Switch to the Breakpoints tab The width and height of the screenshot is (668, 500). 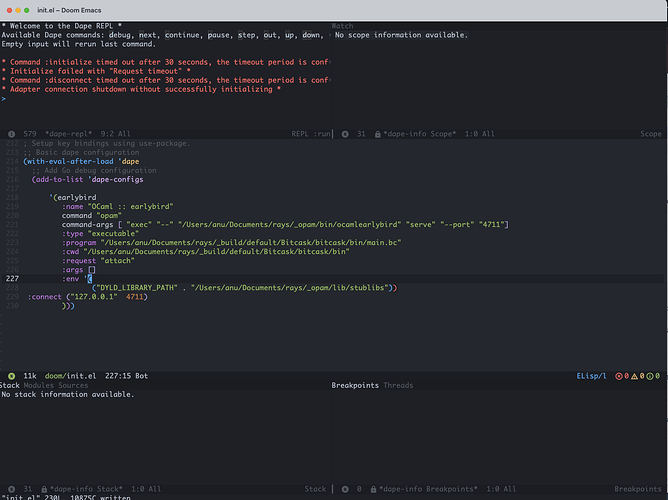(x=355, y=385)
